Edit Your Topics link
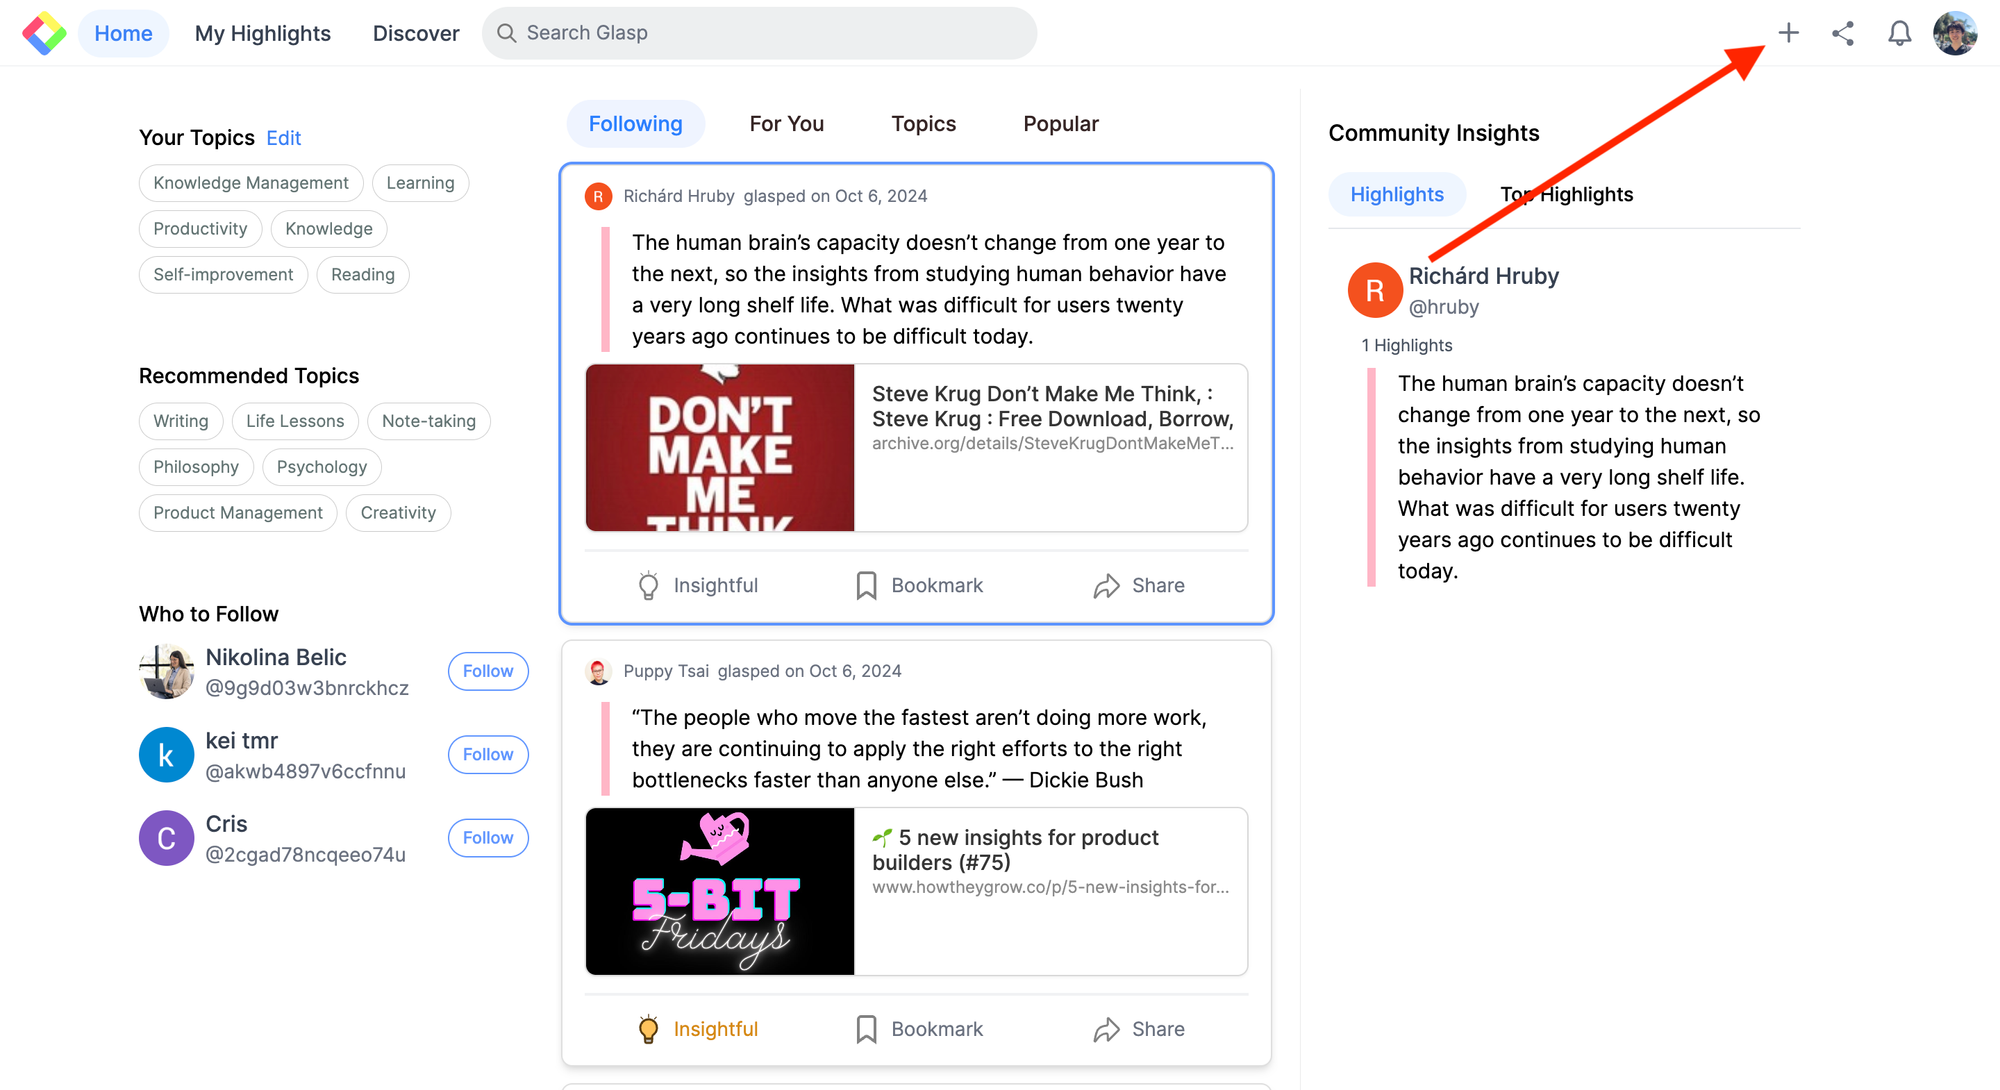Screen dimensions: 2000x1090 click(x=284, y=138)
